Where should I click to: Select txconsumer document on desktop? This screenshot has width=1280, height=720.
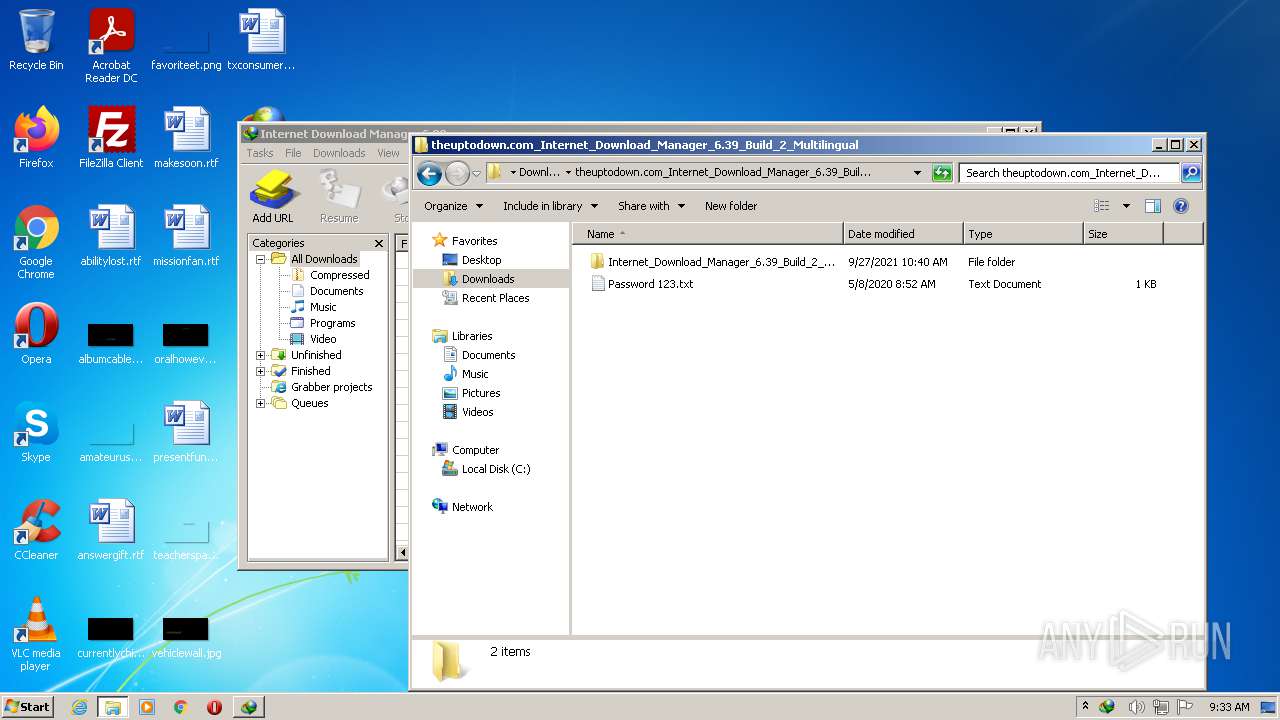(261, 41)
